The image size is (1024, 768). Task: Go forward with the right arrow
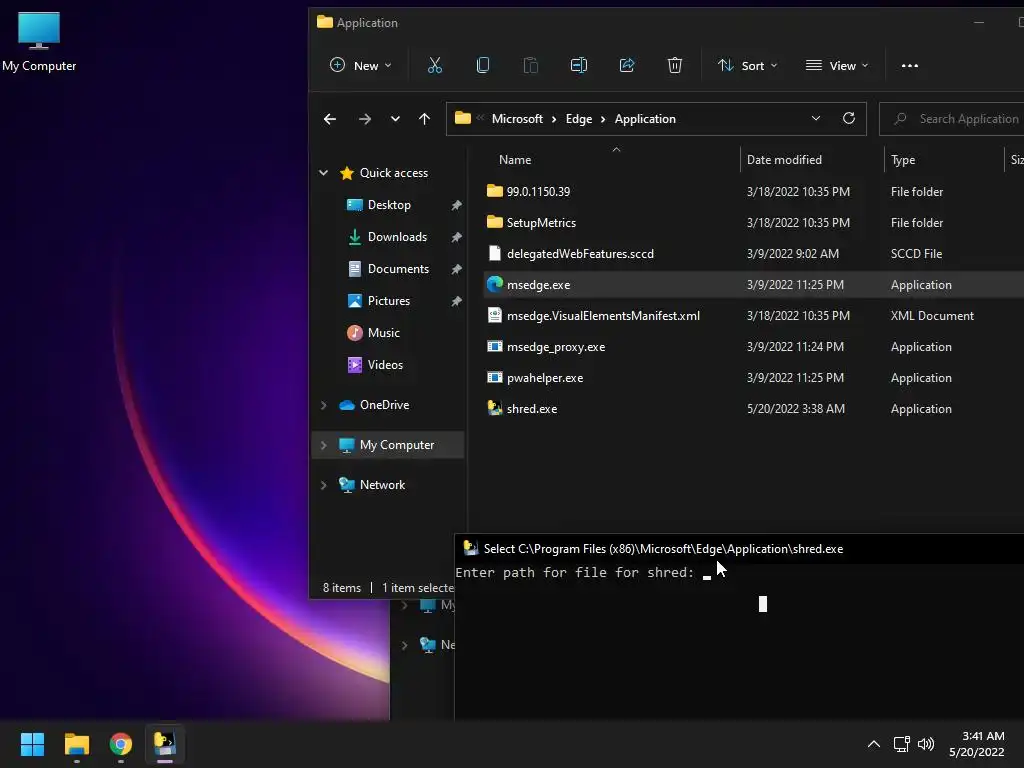click(x=364, y=119)
